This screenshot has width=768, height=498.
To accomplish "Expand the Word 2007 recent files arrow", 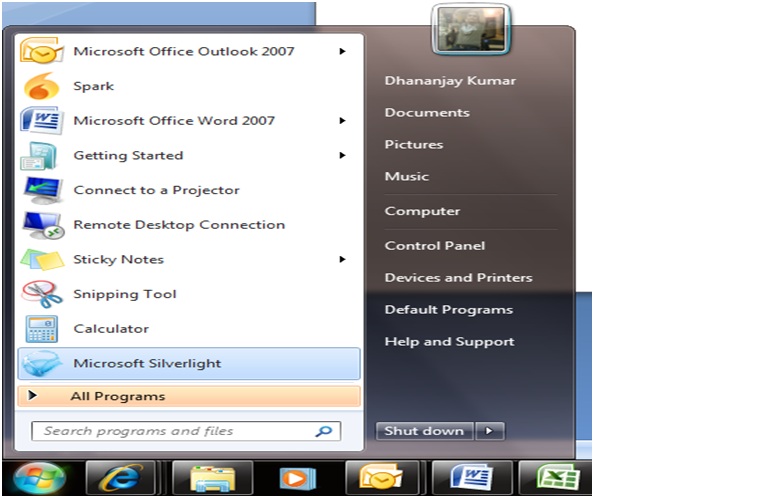I will pyautogui.click(x=342, y=121).
